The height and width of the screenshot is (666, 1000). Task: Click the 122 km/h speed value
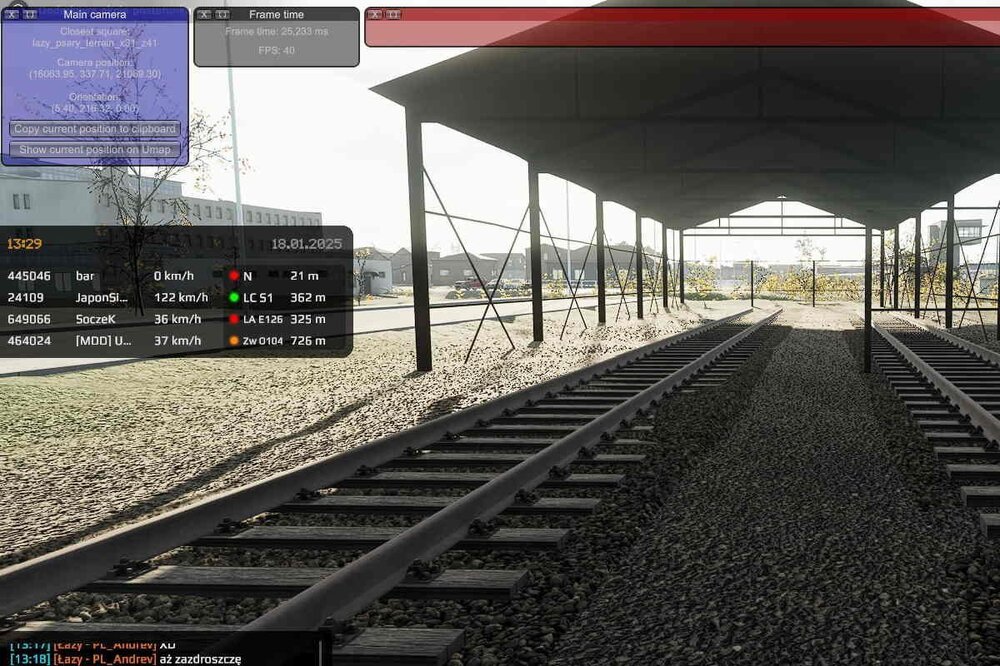point(181,298)
